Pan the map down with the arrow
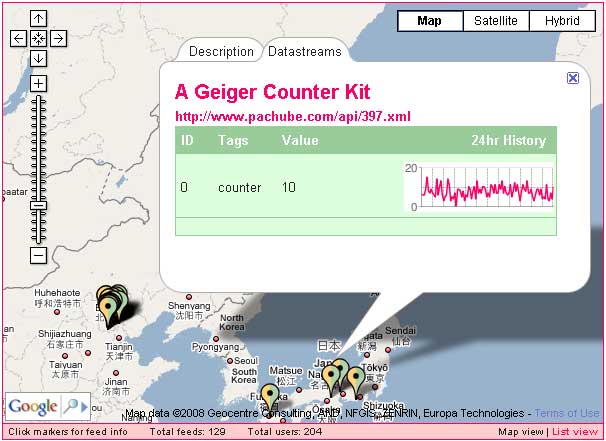606x441 pixels. [38, 58]
